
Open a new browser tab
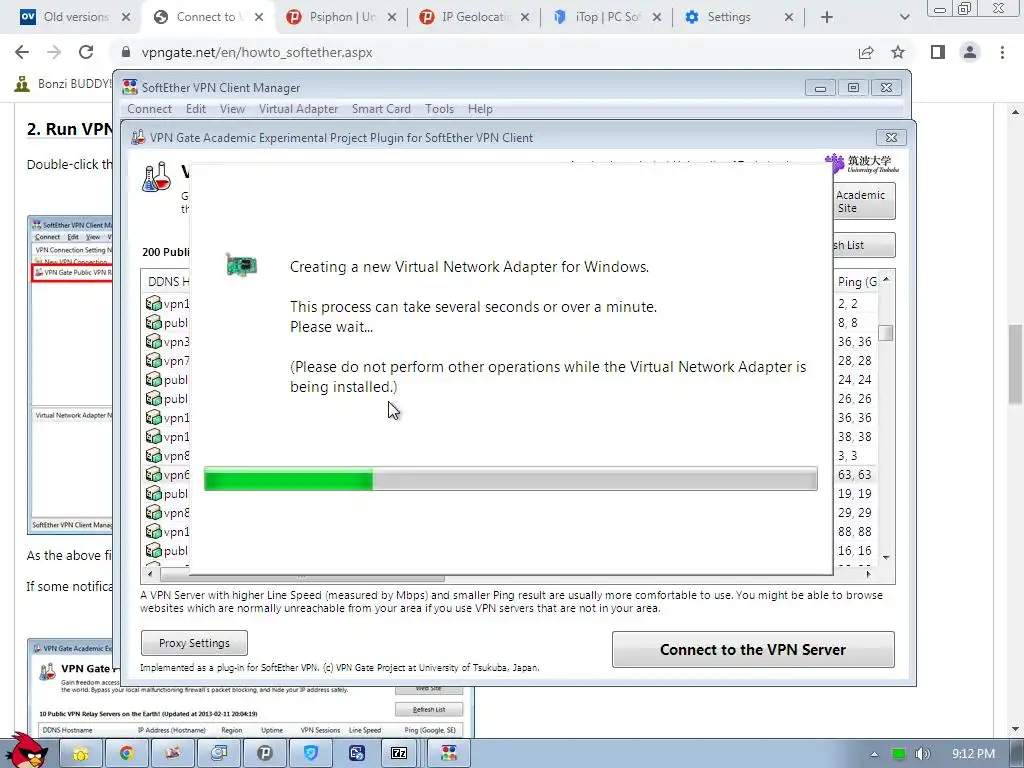827,17
